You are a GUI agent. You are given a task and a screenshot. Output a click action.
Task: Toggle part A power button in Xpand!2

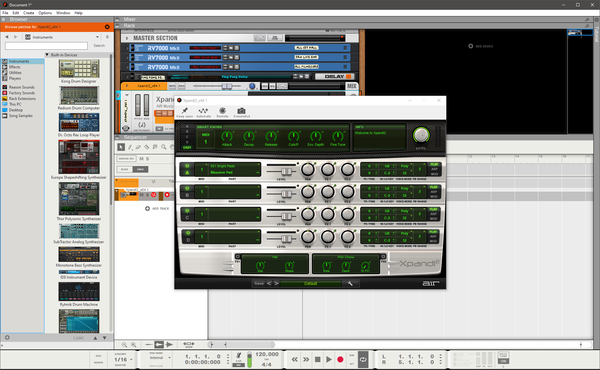coord(187,166)
